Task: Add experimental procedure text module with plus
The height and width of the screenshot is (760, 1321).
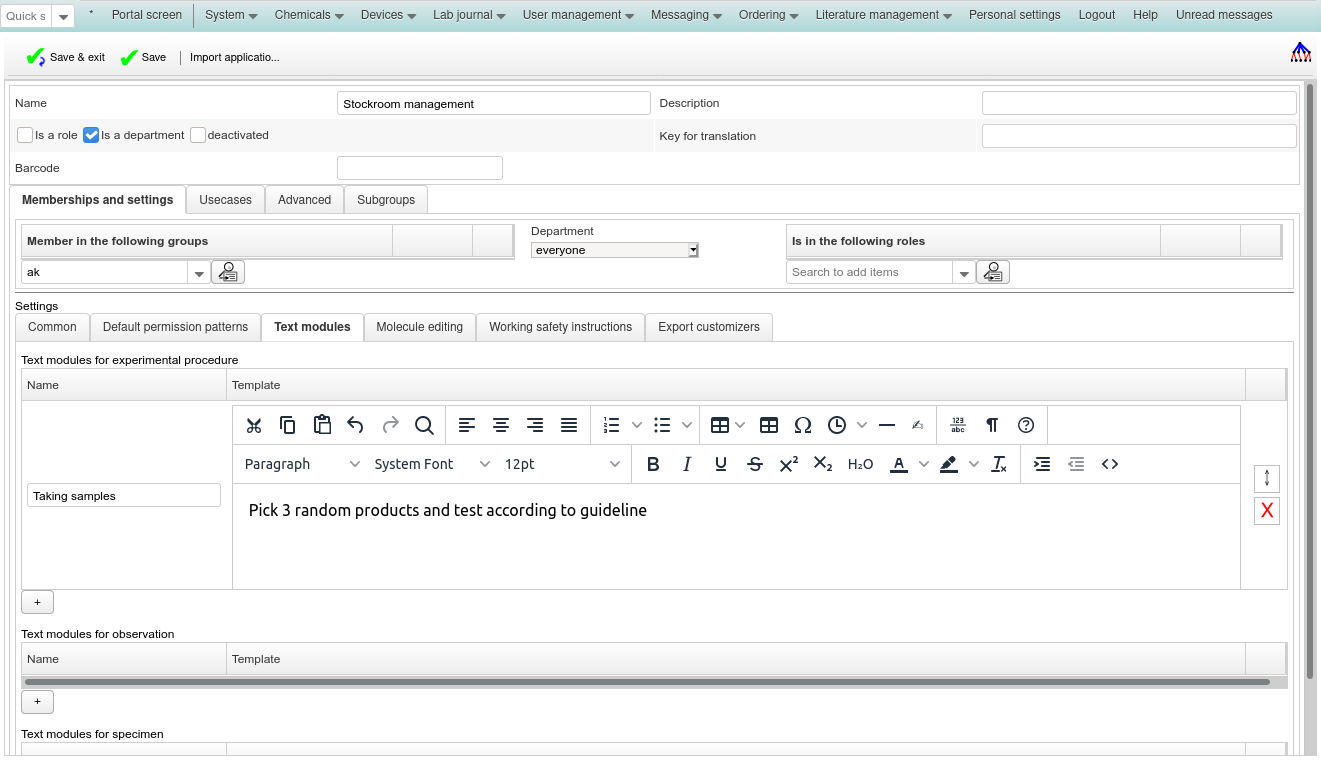Action: pos(37,602)
